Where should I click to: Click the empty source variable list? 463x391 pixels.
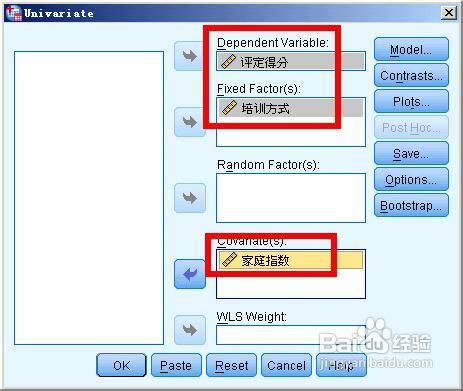(x=89, y=198)
